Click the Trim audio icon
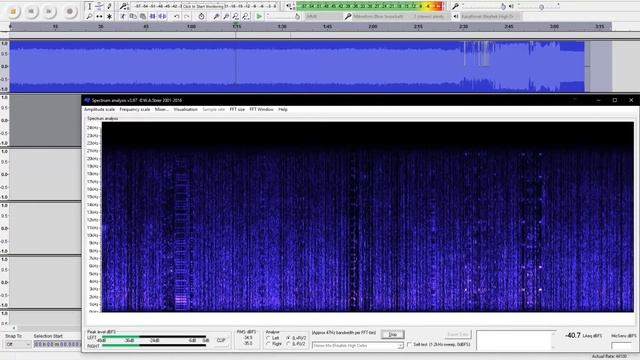The width and height of the screenshot is (640, 360). pos(152,16)
